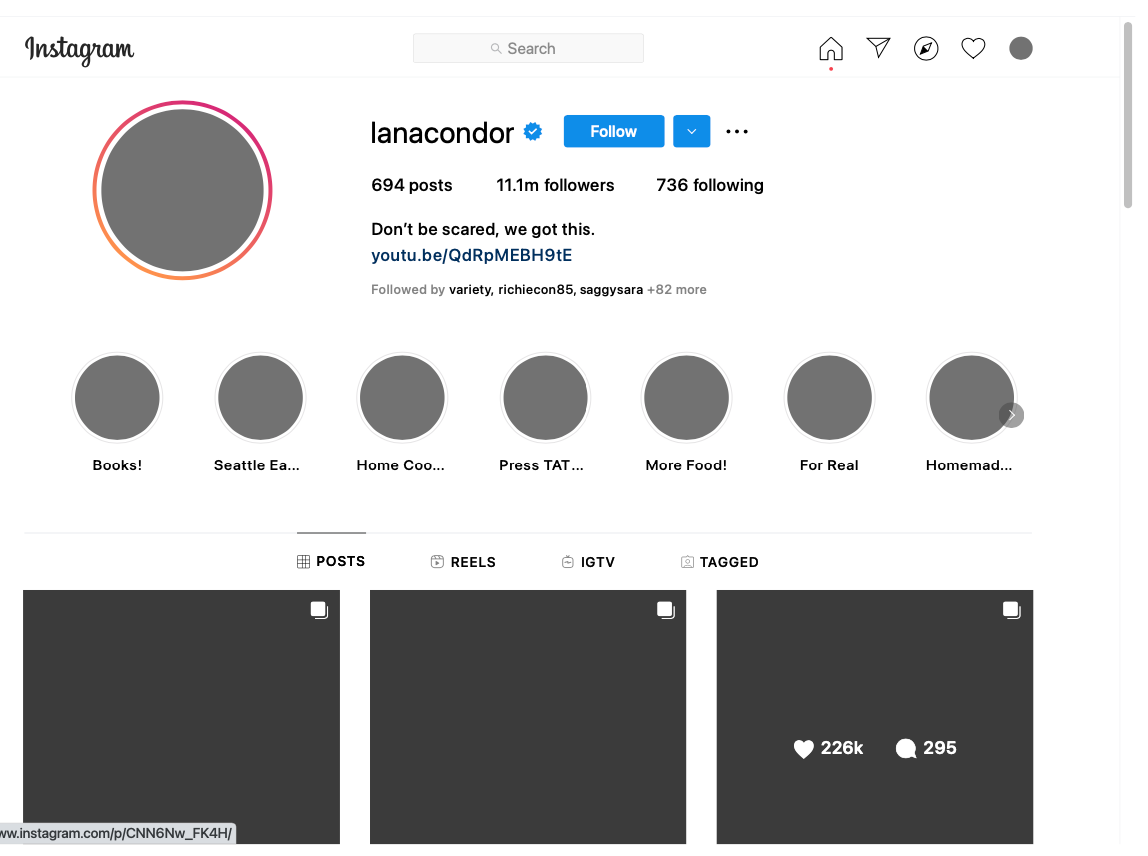
Task: Open the 694 posts count
Action: pyautogui.click(x=411, y=185)
